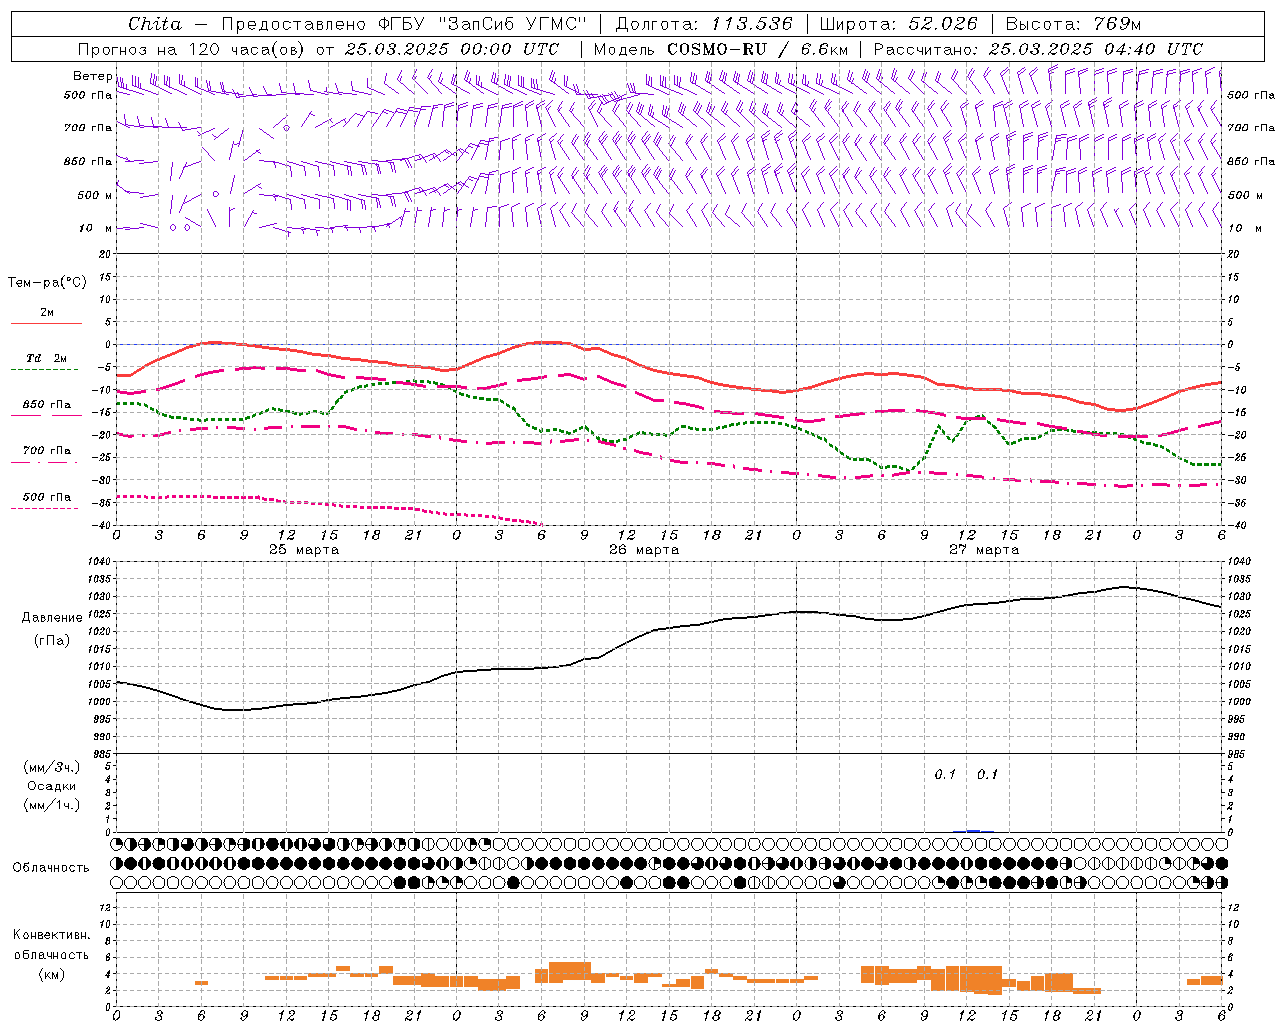1280x1024 pixels.
Task: Click "Прогноз на 120 часа(ов)" forecast text
Action: [x=191, y=49]
